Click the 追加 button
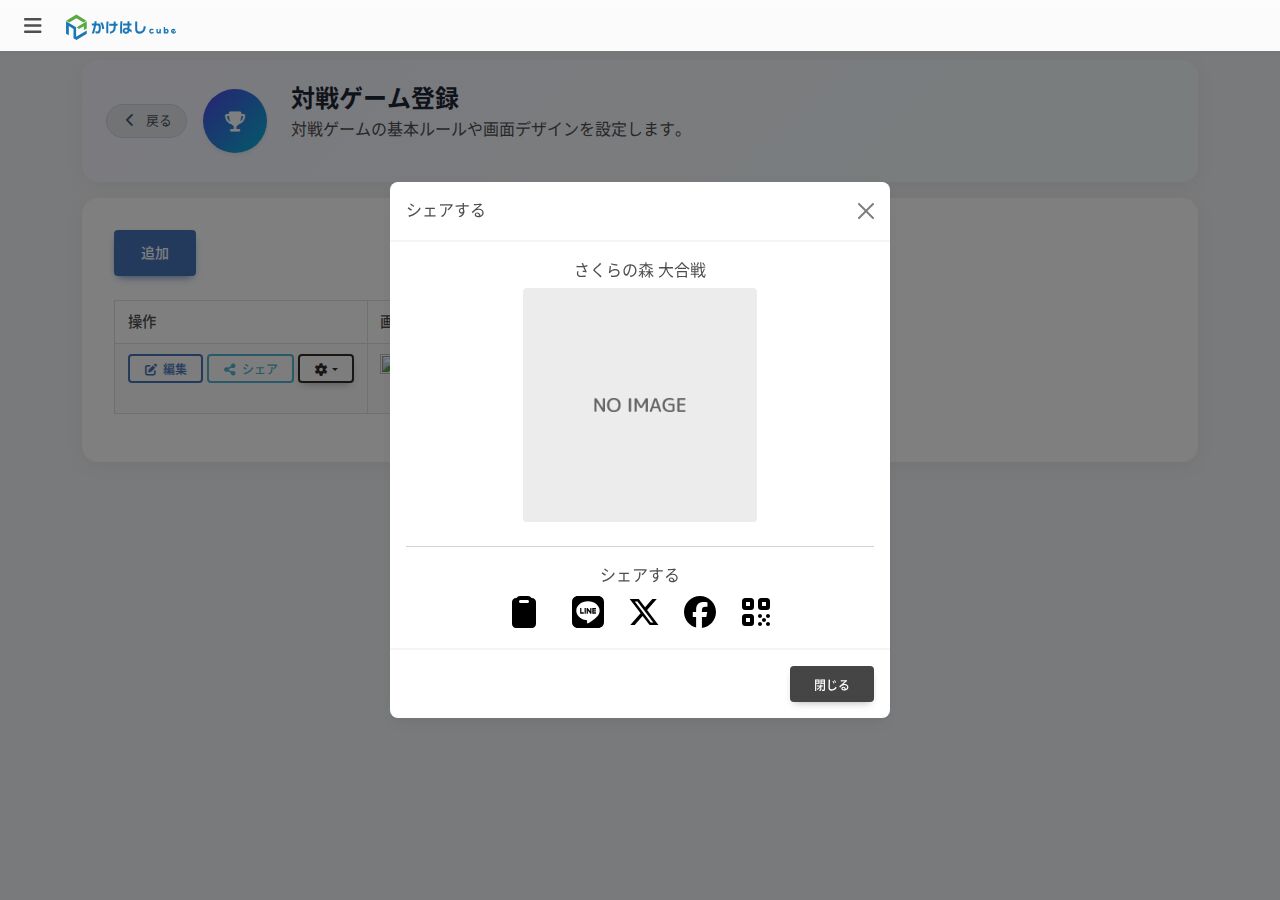This screenshot has width=1280, height=900. tap(155, 253)
